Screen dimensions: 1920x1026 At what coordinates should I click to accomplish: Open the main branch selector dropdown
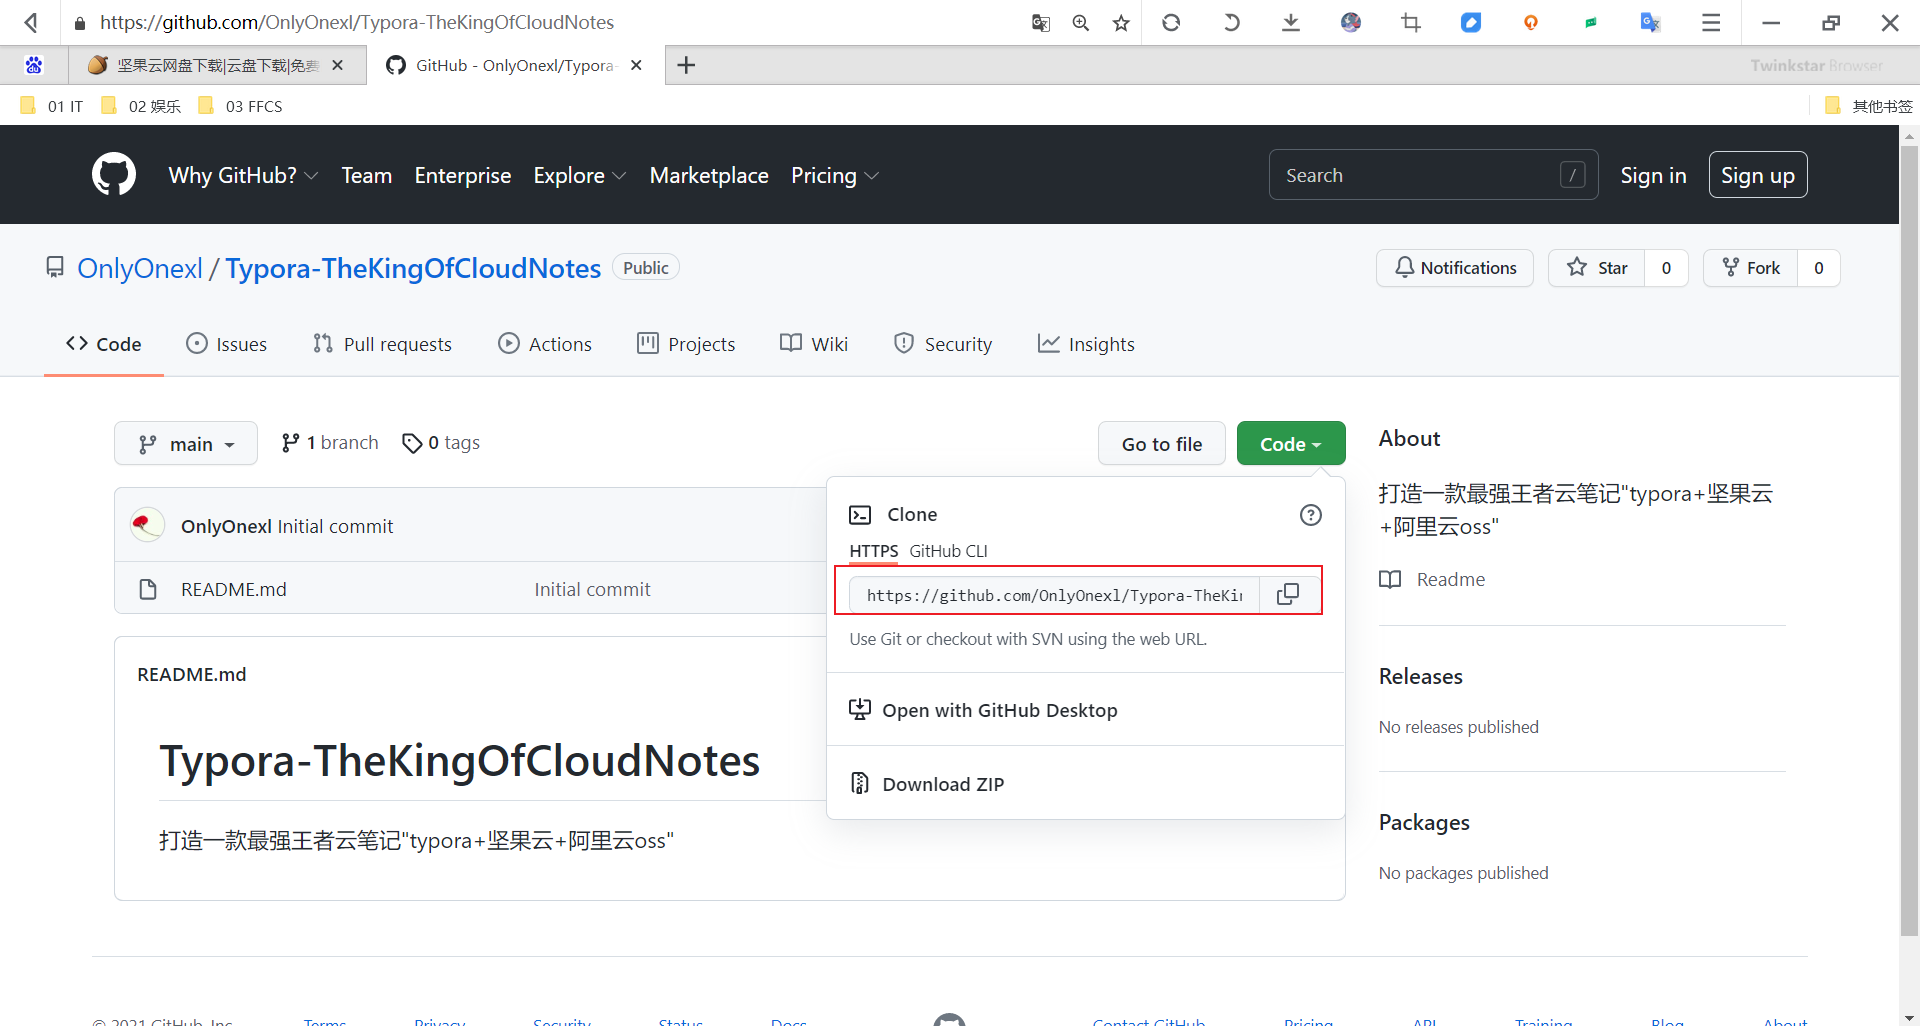186,443
